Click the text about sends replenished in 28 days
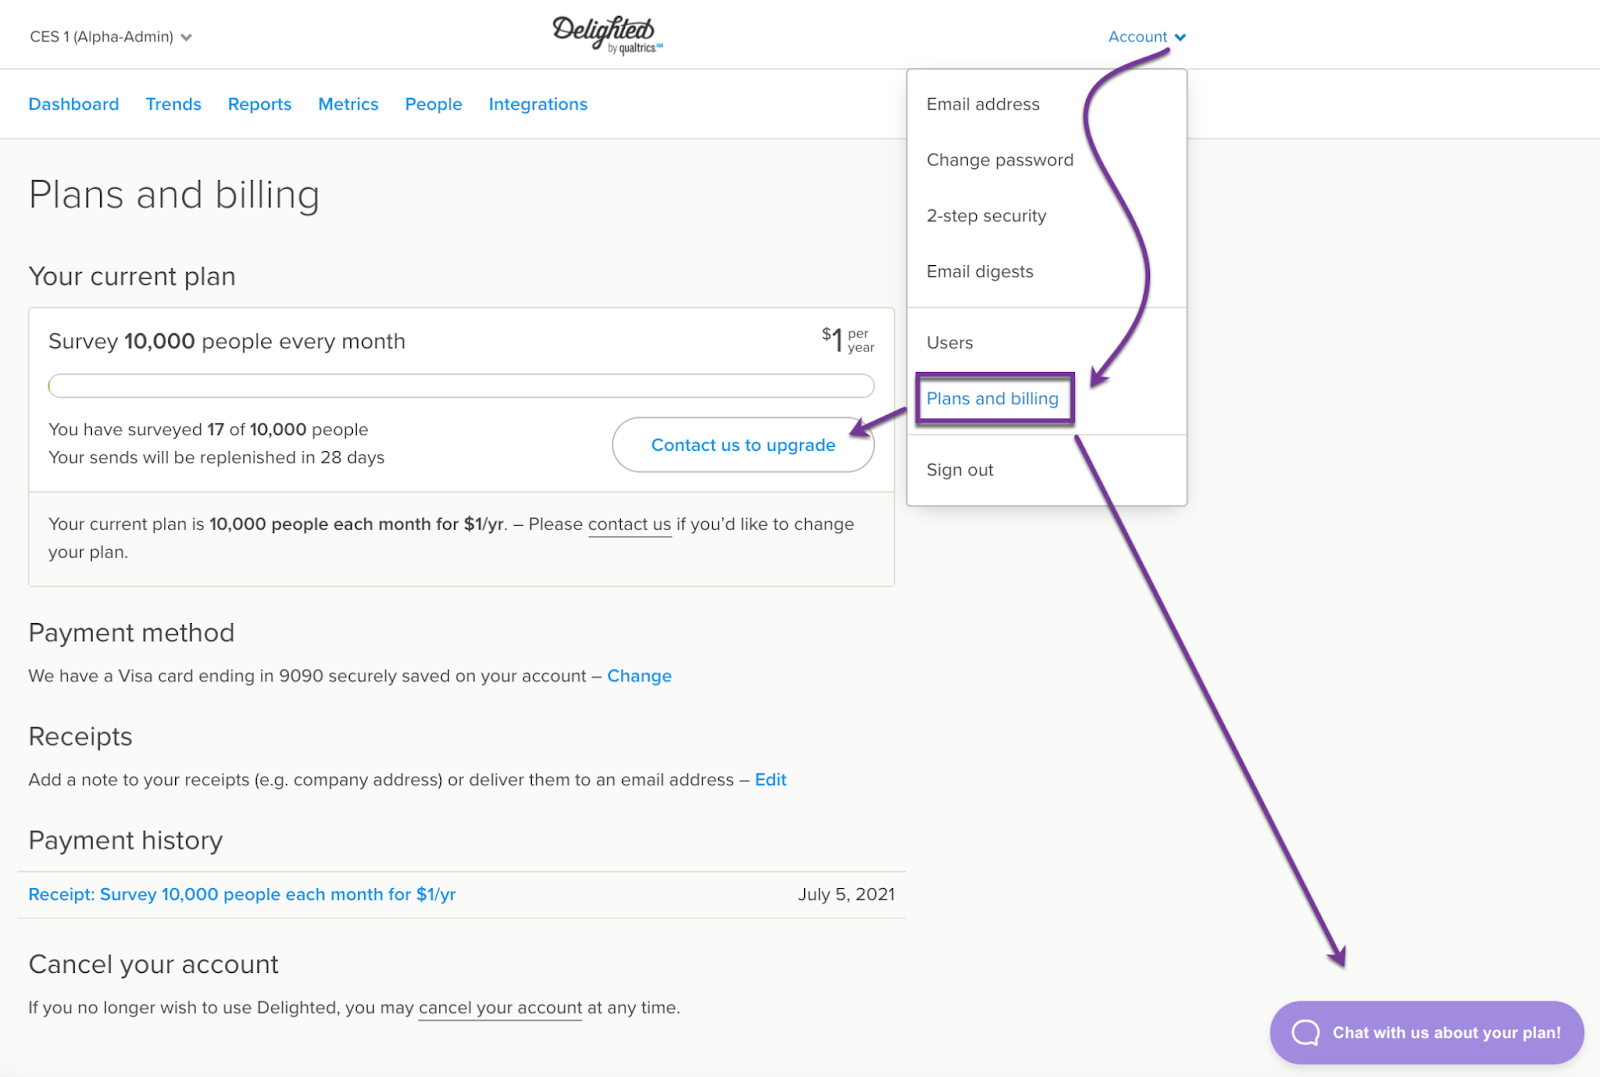 click(217, 458)
